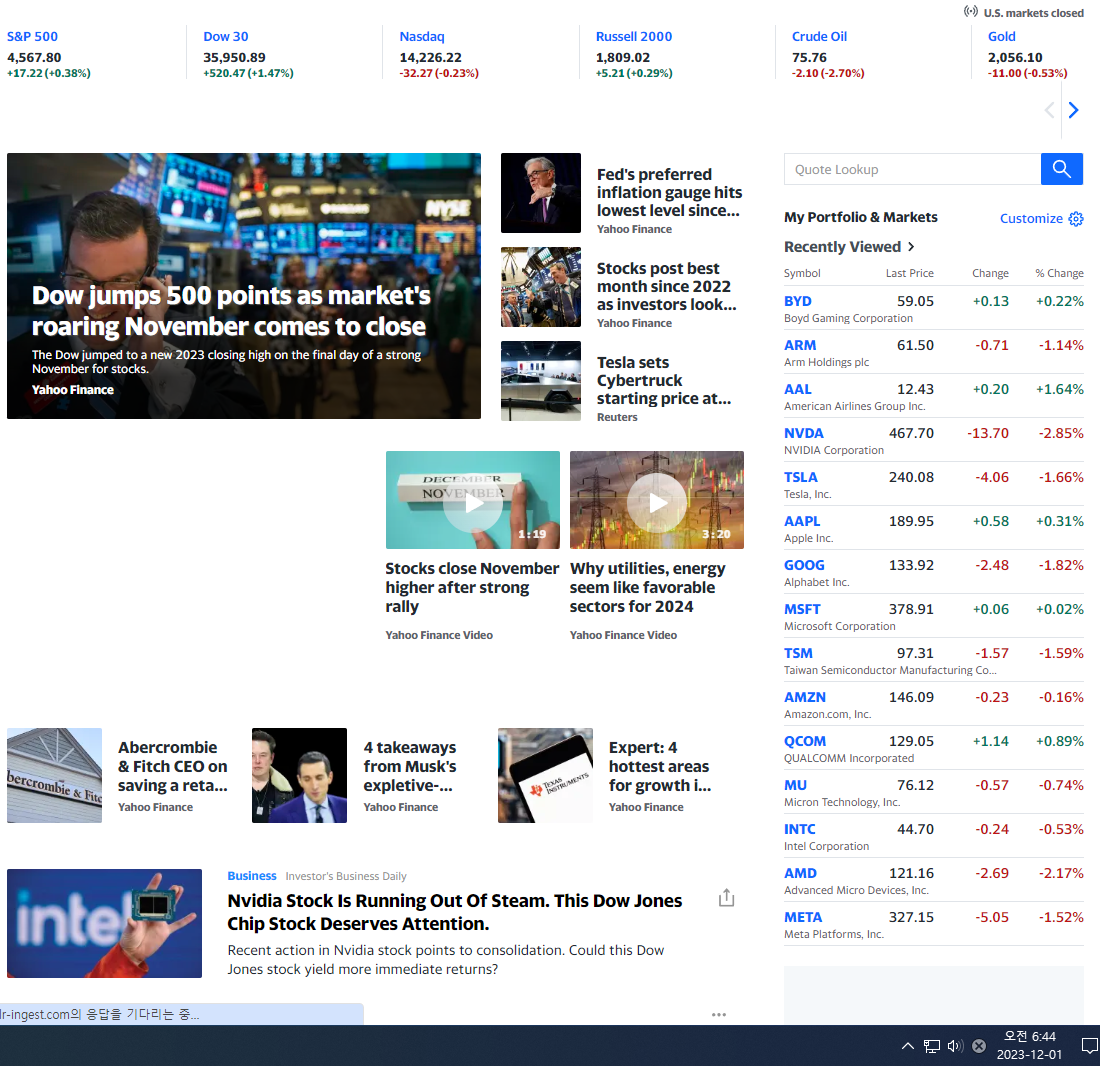Open the network status tray icon

click(932, 1046)
